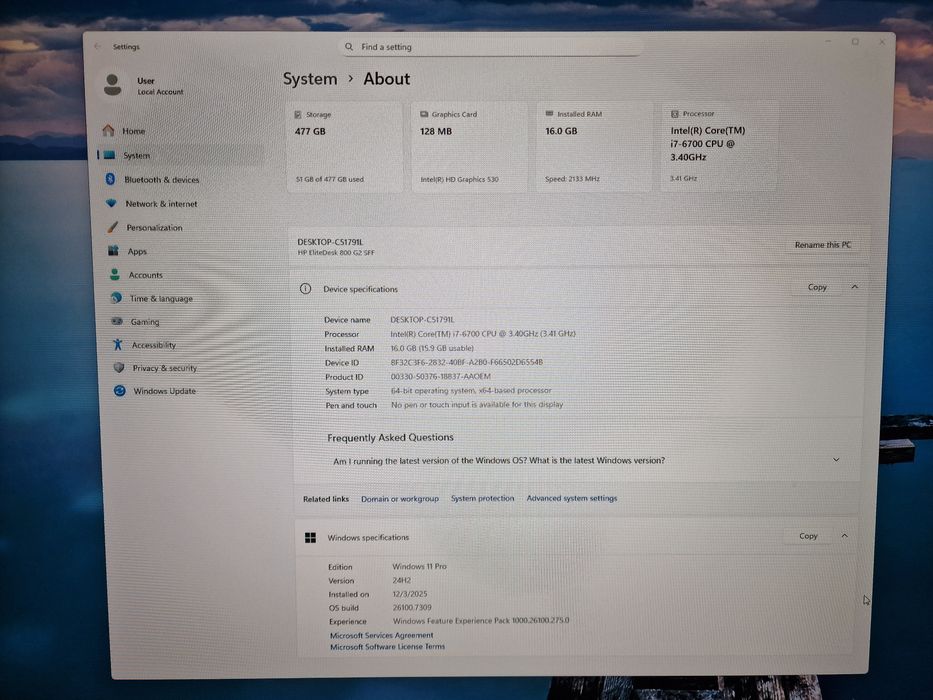Click the Processor i7-6700 card

coord(719,146)
